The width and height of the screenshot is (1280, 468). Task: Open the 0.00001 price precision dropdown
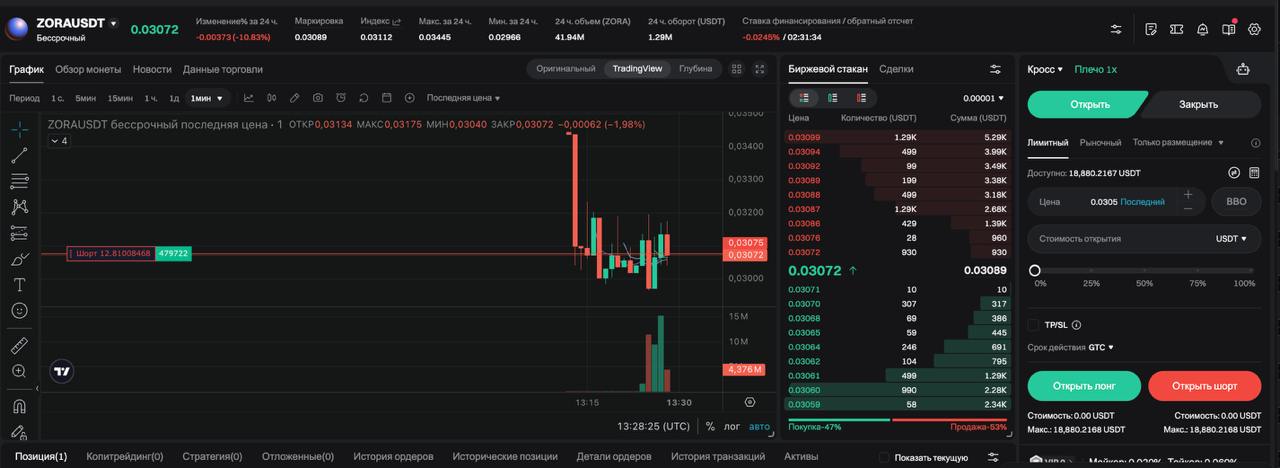pyautogui.click(x=983, y=98)
